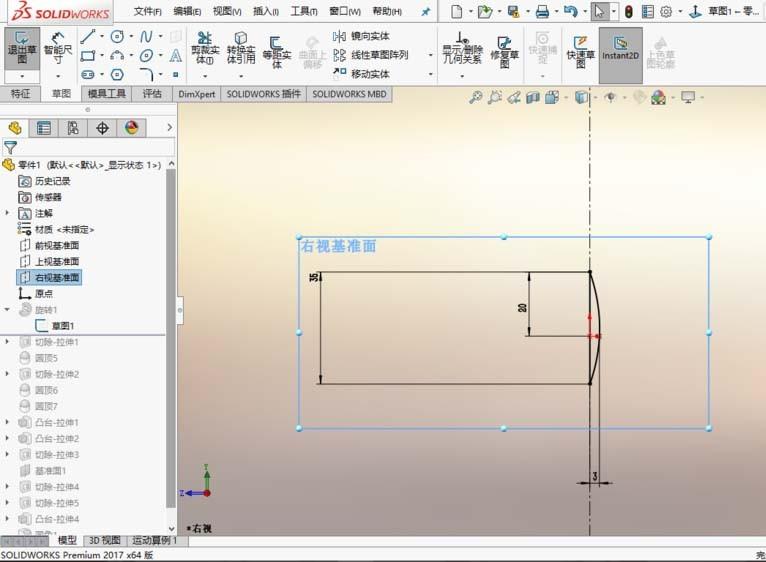
Task: Select the Point sketch tool
Action: [176, 75]
